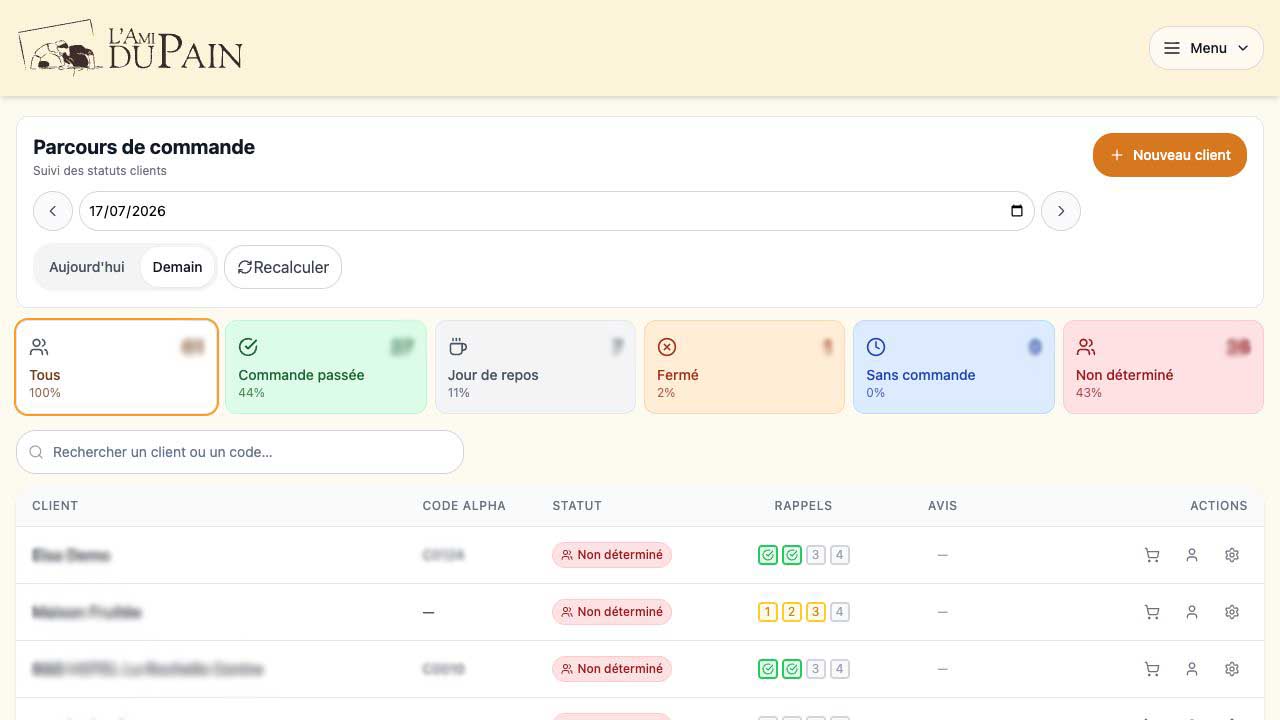Open the person icon in the third client row
Image resolution: width=1280 pixels, height=720 pixels.
tap(1192, 669)
